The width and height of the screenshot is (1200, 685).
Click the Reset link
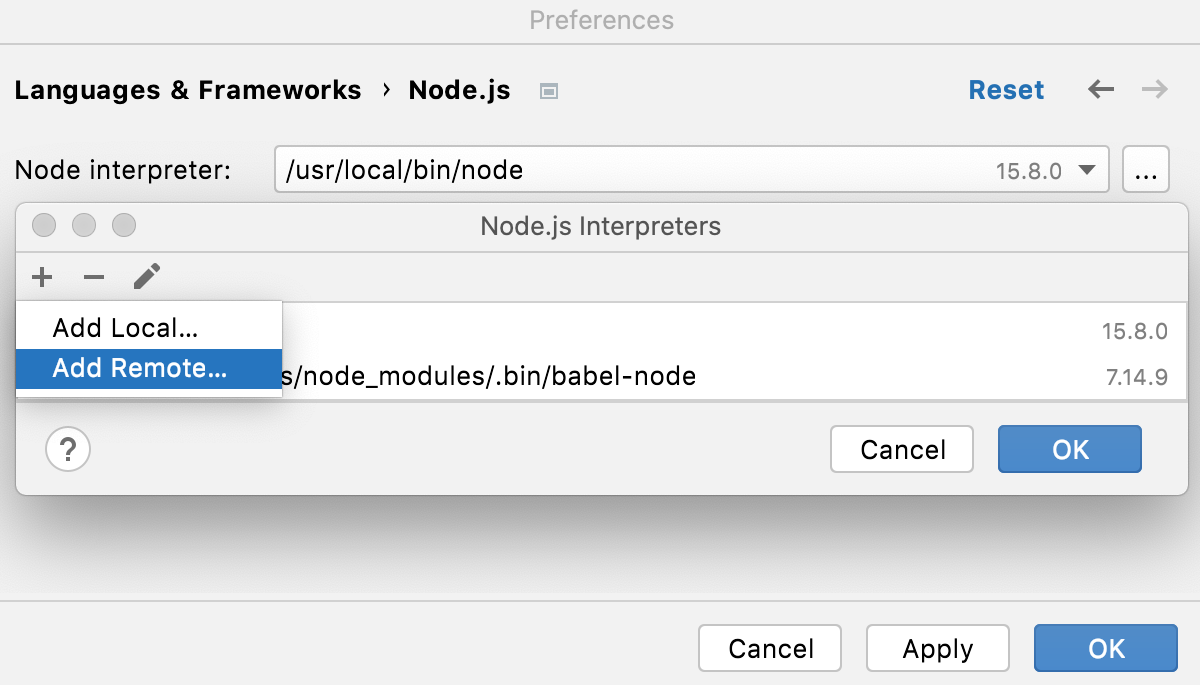[x=1006, y=90]
